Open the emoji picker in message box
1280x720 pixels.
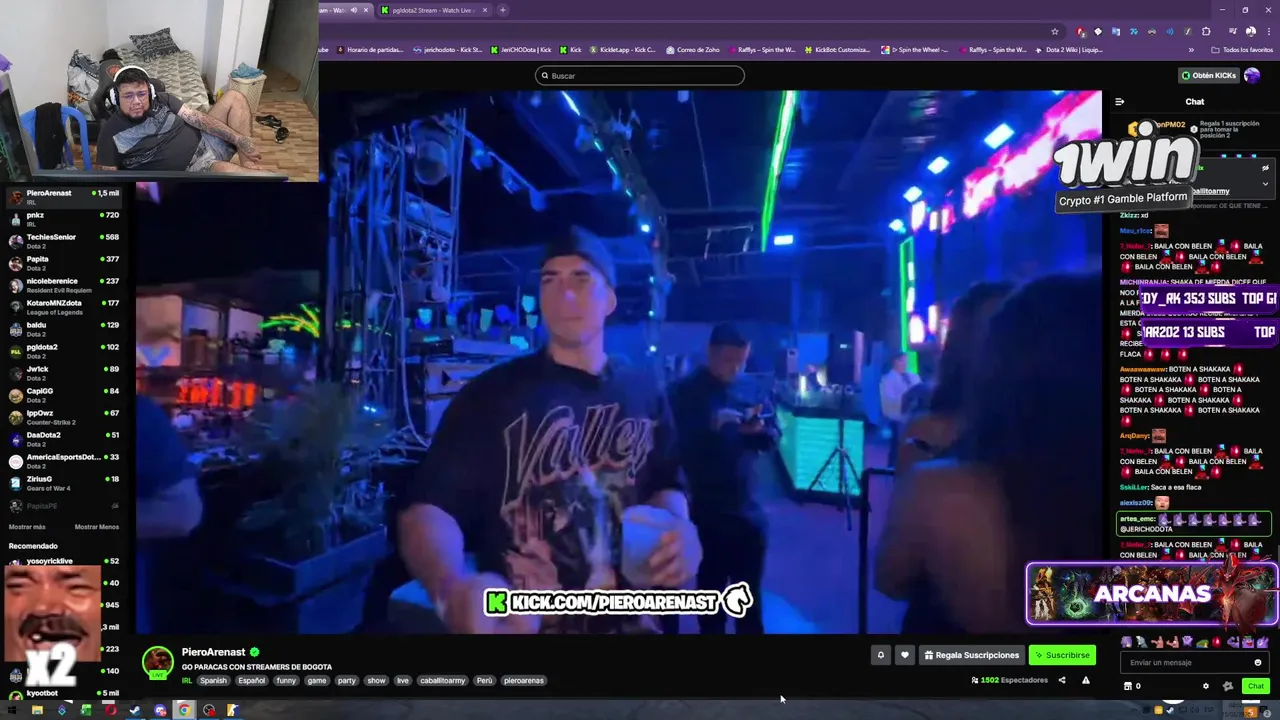coord(1258,662)
